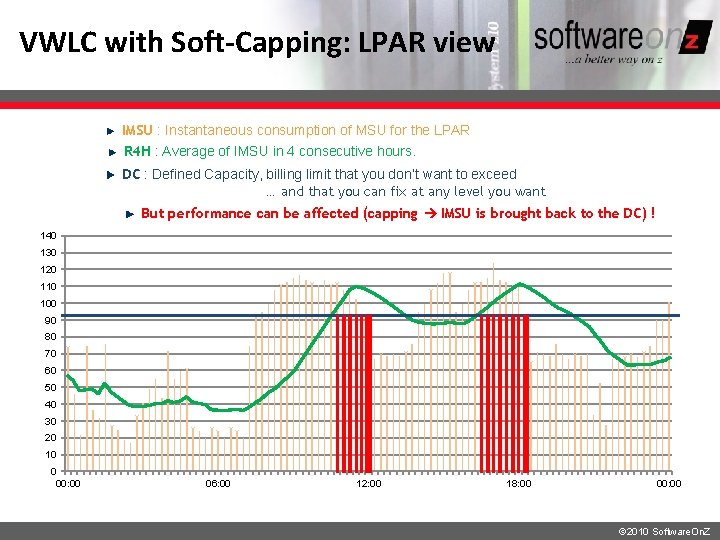This screenshot has height=540, width=720.
Task: Click the orange 'IMSU' label
Action: 137,130
